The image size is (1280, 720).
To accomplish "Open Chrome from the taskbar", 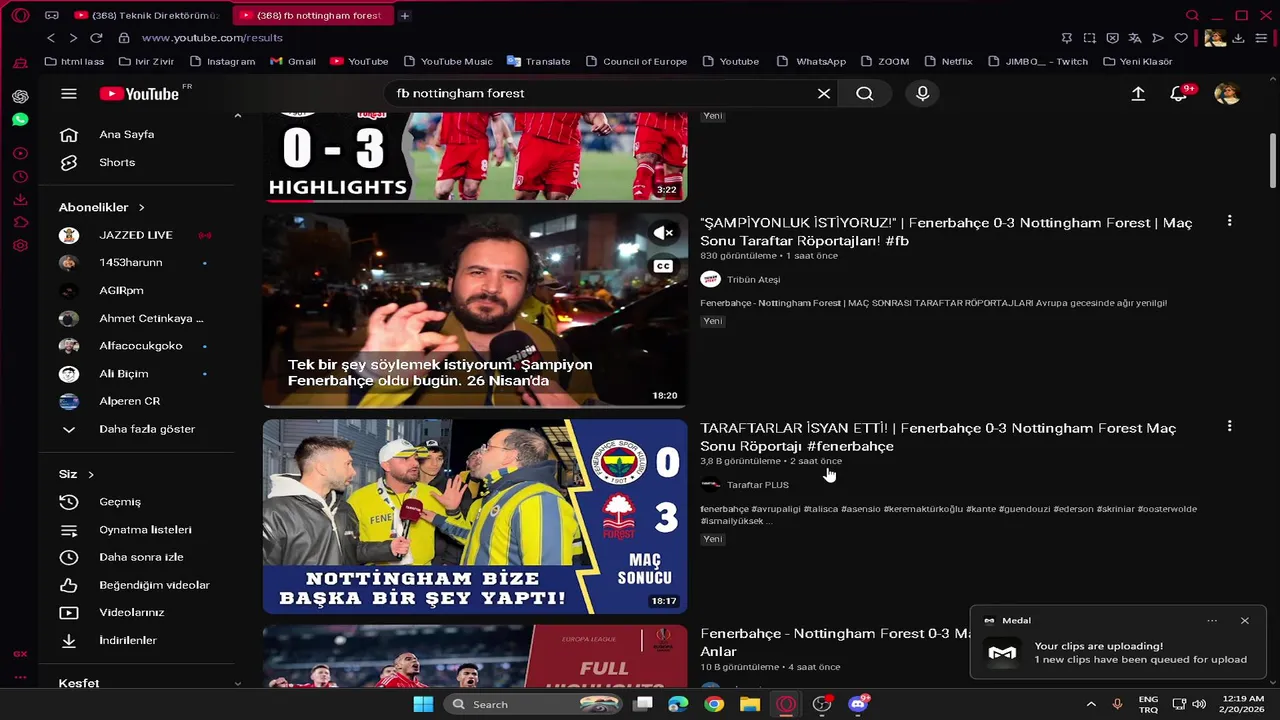I will pos(713,704).
